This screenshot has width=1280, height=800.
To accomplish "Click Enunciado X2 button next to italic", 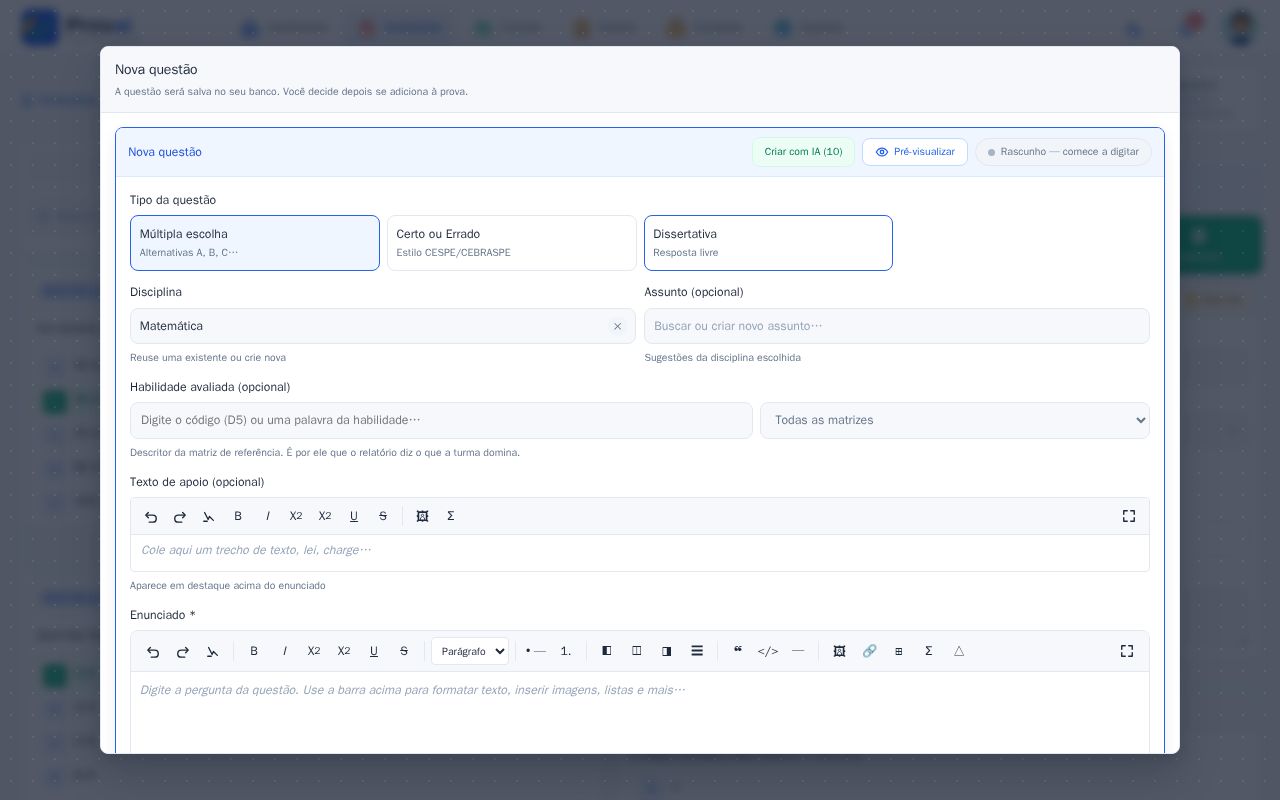I will point(314,651).
